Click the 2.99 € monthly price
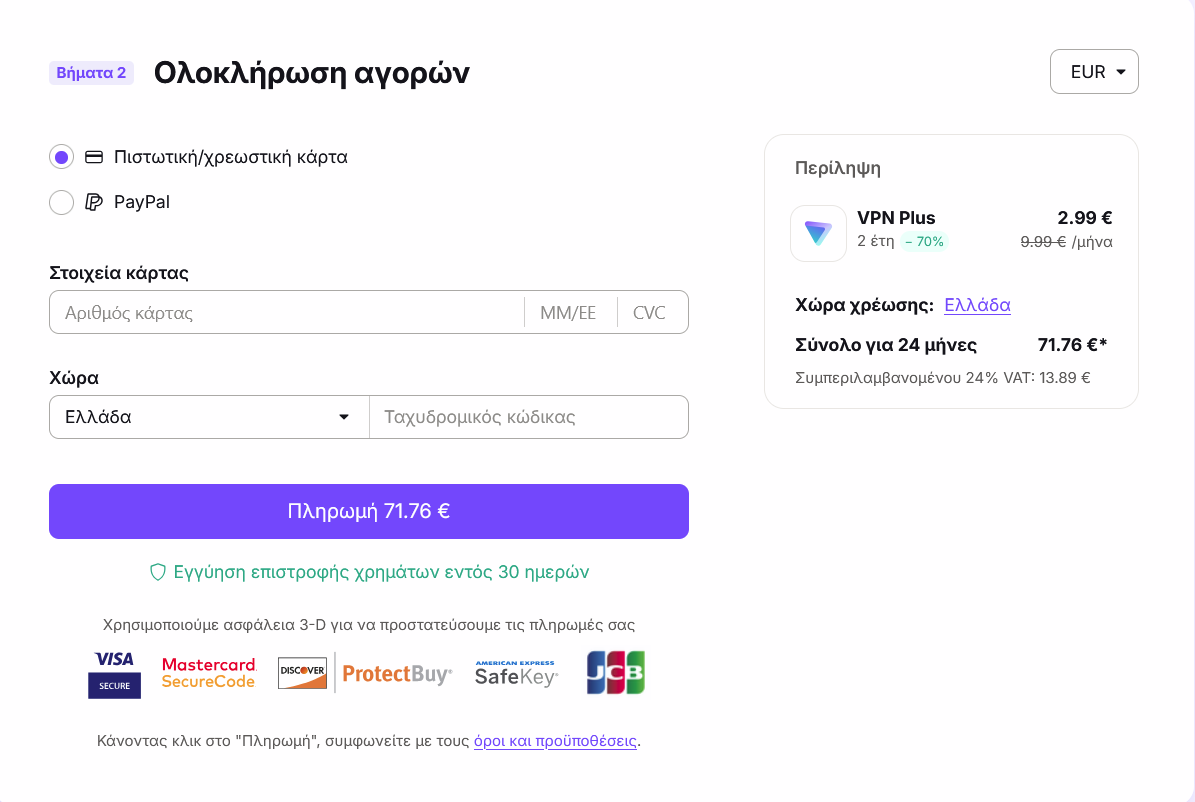This screenshot has height=802, width=1195. (1084, 218)
